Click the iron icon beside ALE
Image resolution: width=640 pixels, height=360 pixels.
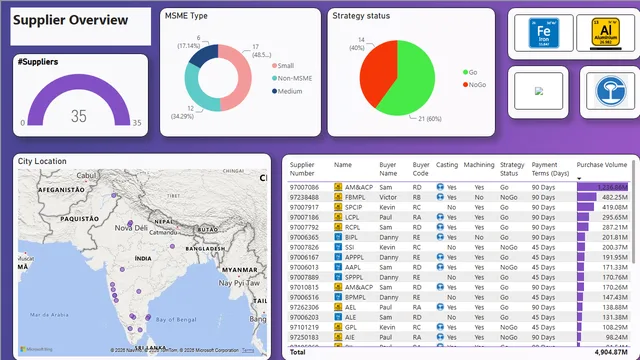pyautogui.click(x=338, y=317)
